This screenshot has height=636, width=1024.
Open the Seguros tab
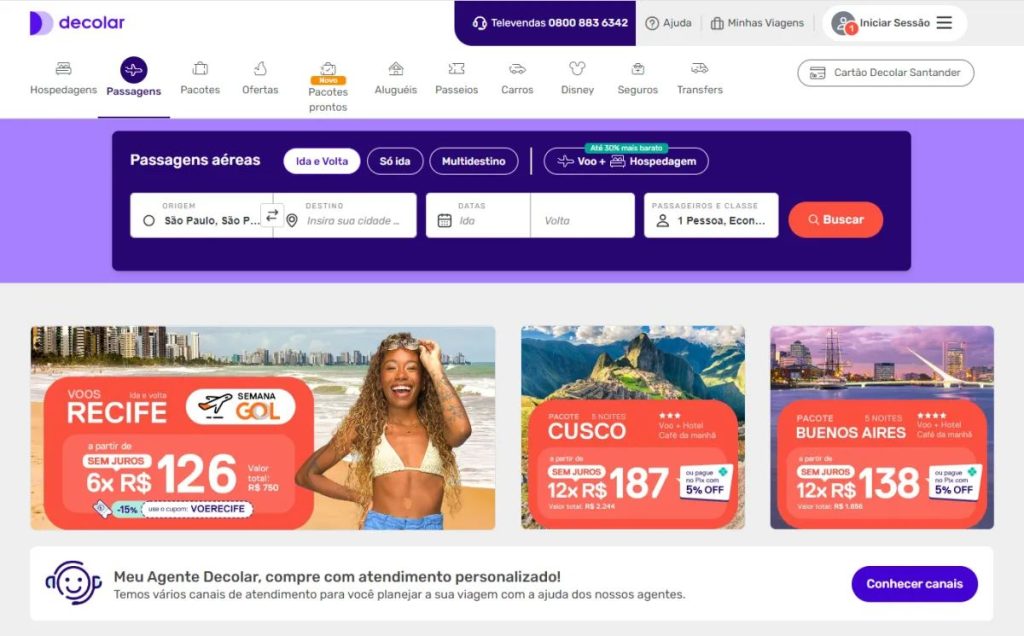[x=637, y=79]
